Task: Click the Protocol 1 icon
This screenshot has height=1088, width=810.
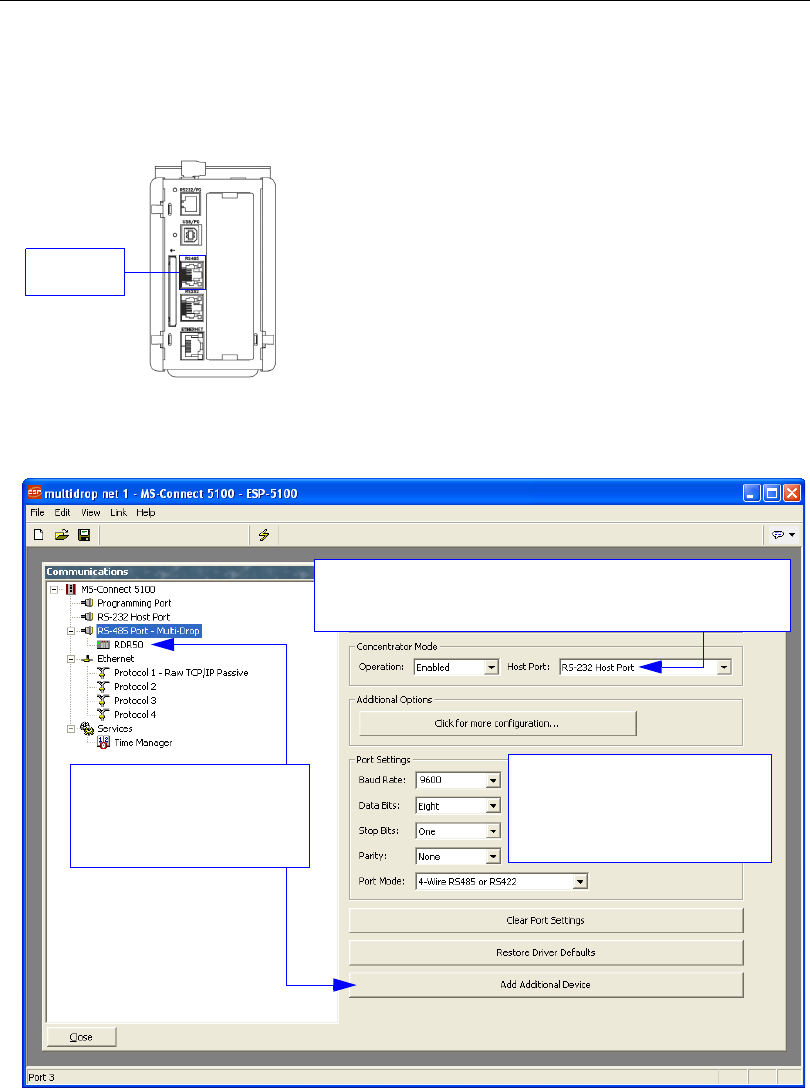Action: (103, 672)
